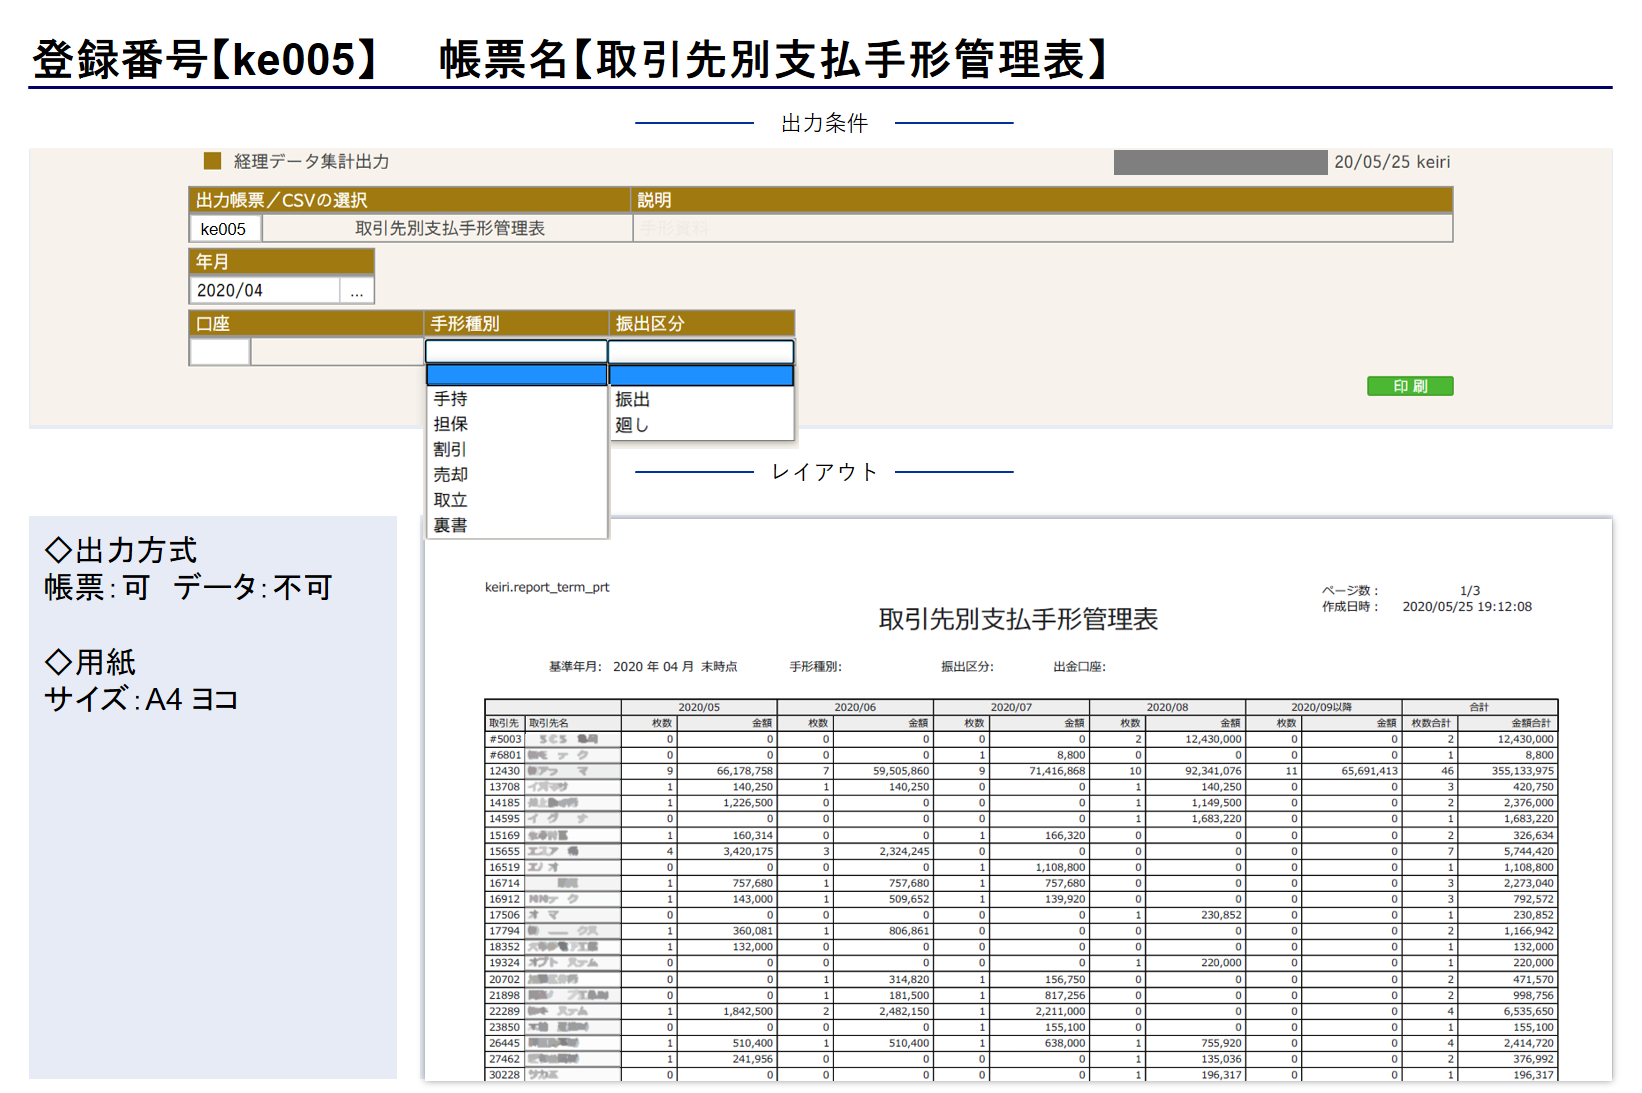Screen dimensions: 1642x1093
Task: Open the 振出区分 combo box
Action: [701, 351]
